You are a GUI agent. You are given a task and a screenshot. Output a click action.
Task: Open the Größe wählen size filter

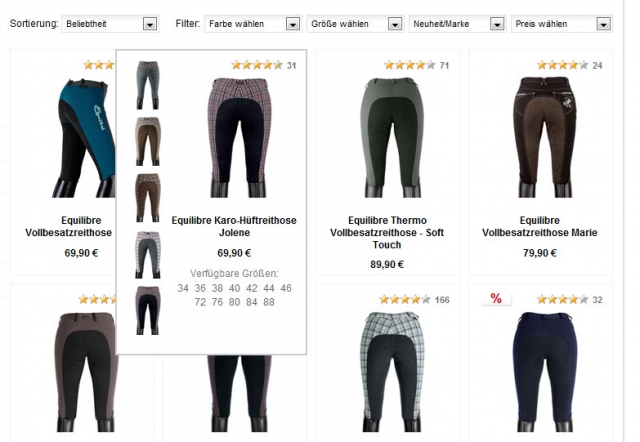pyautogui.click(x=355, y=24)
